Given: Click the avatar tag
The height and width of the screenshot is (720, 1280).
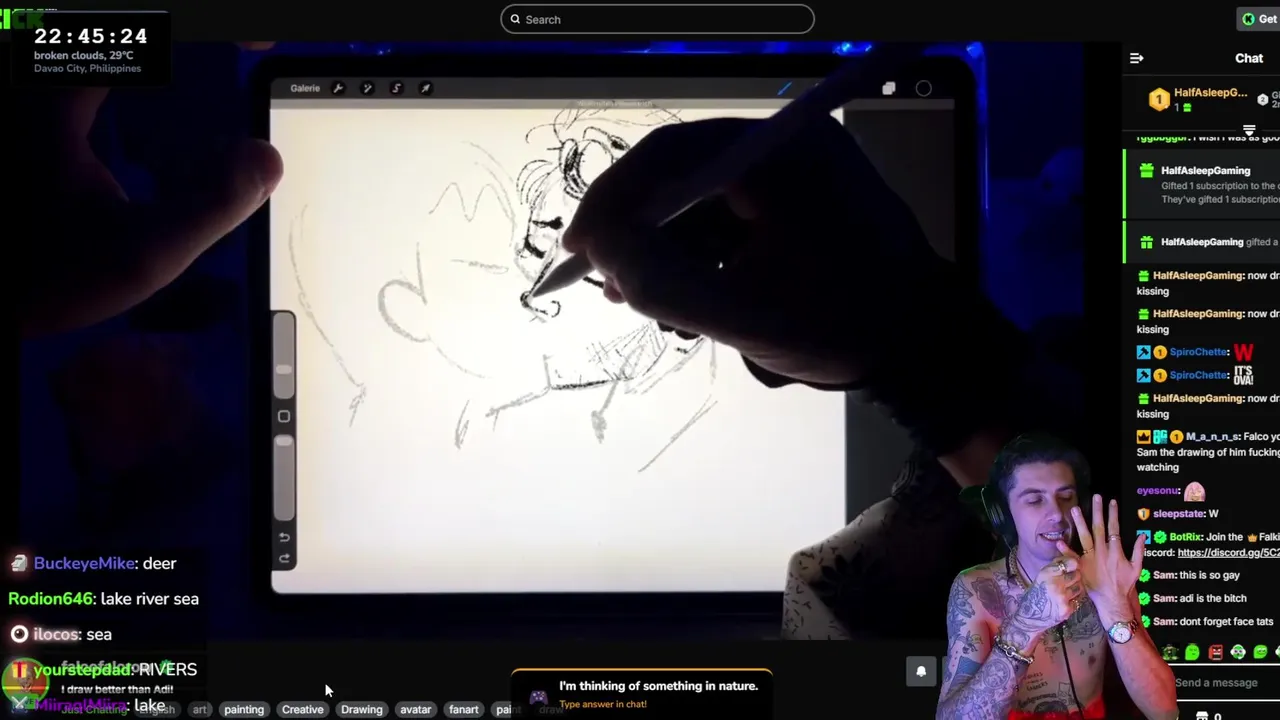Looking at the screenshot, I should coord(415,710).
